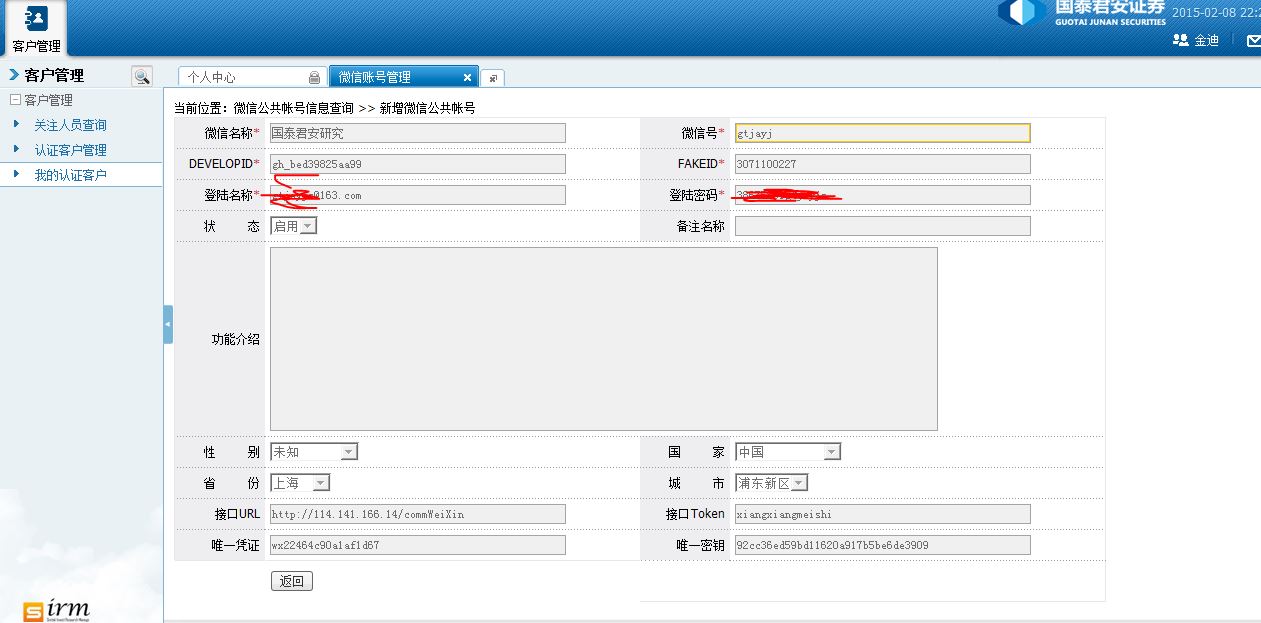Open the 城市 dropdown showing 浦东新区
The height and width of the screenshot is (623, 1261).
pos(771,483)
